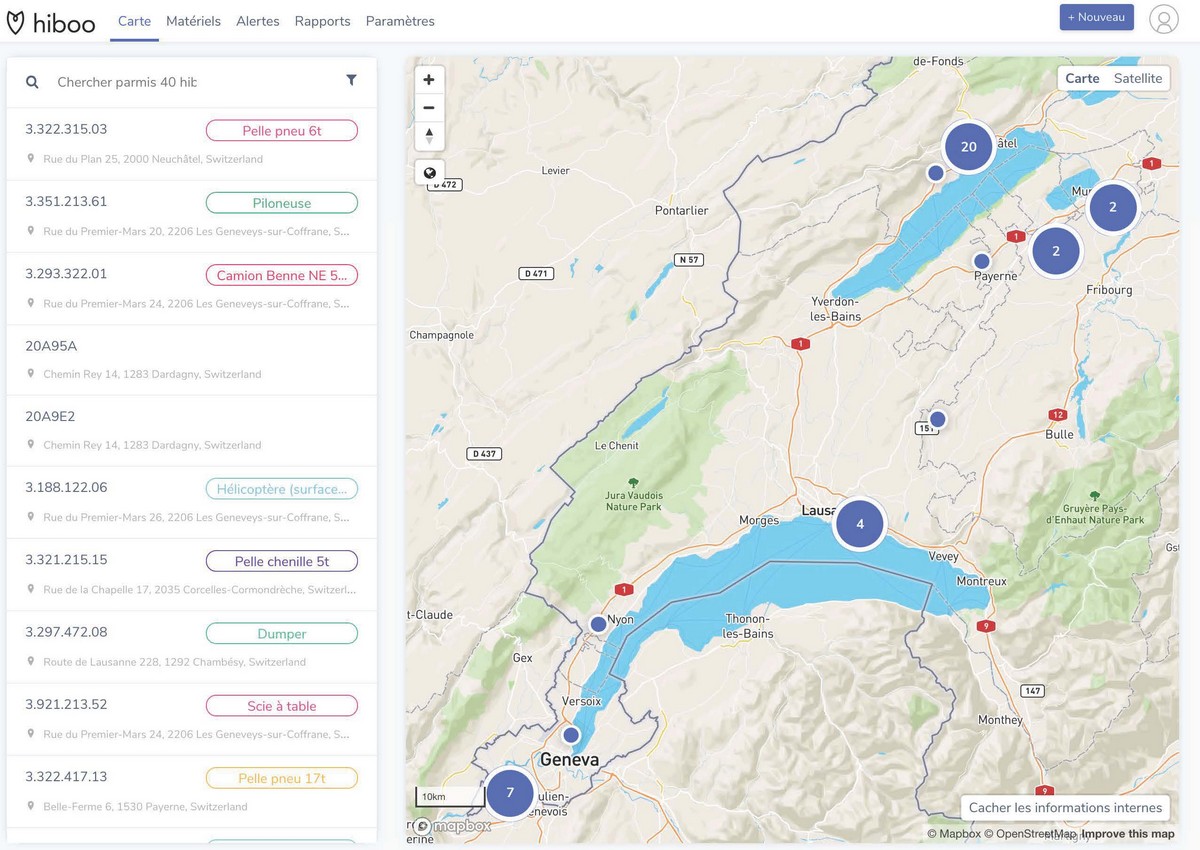Go to the Alertes tab

[258, 21]
